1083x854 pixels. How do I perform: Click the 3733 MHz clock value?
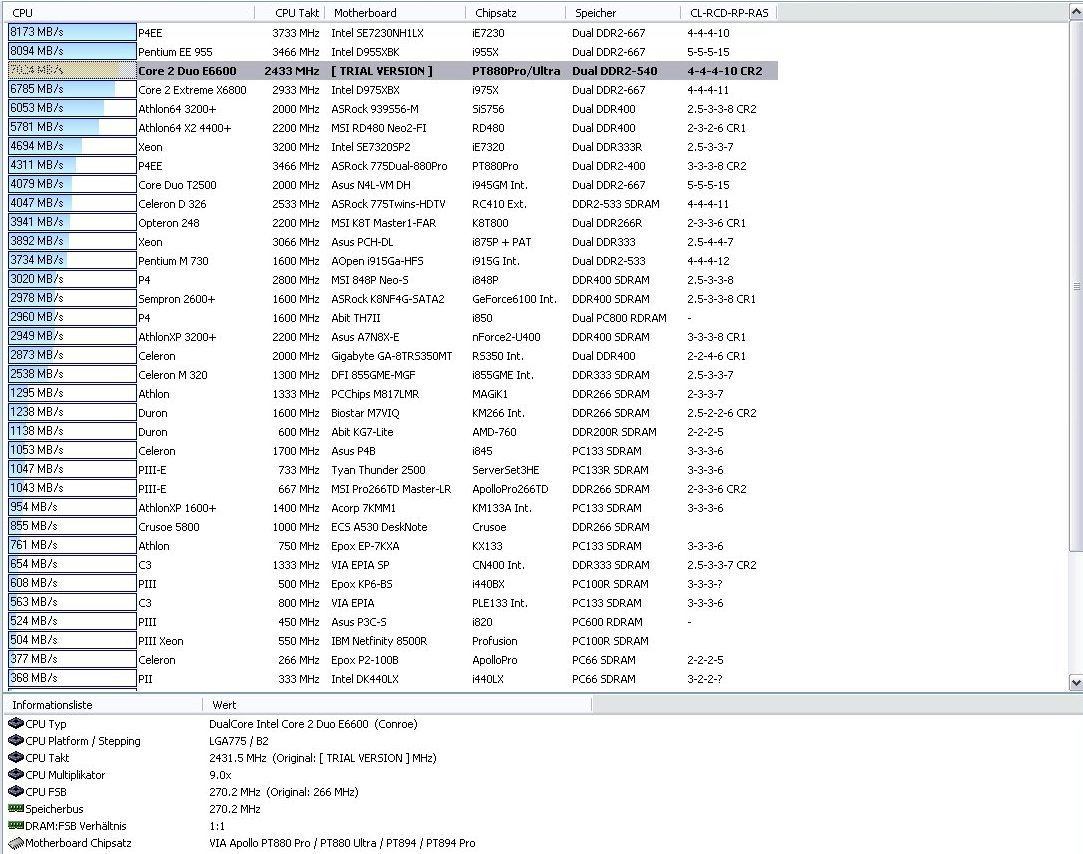[296, 32]
